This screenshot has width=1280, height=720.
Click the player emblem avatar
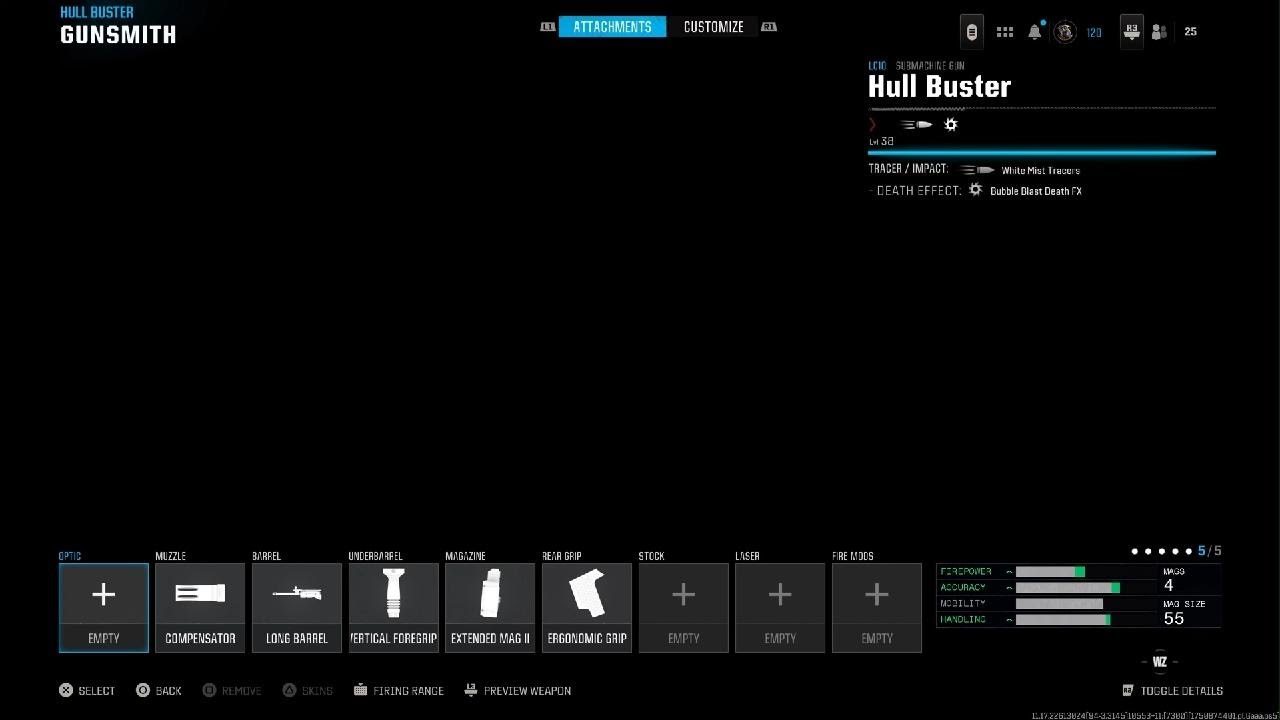click(x=1065, y=32)
